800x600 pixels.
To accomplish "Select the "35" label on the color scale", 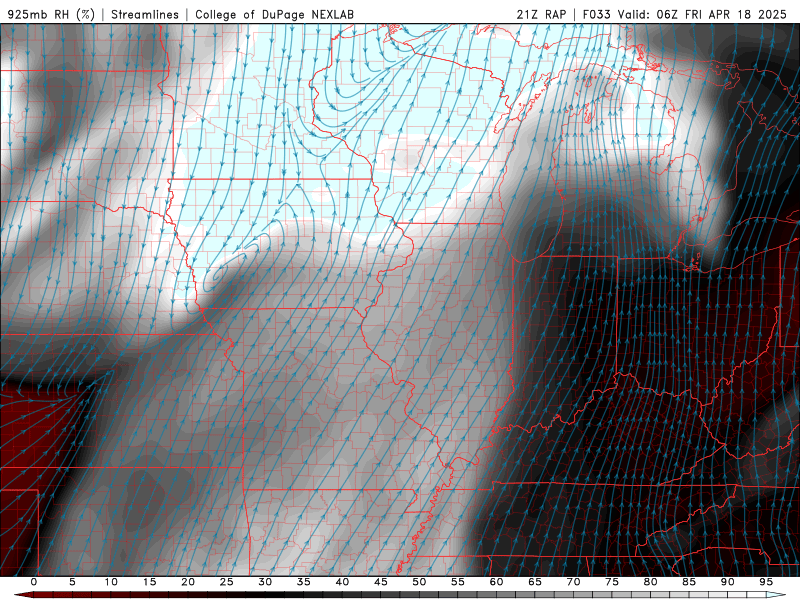I will 304,582.
